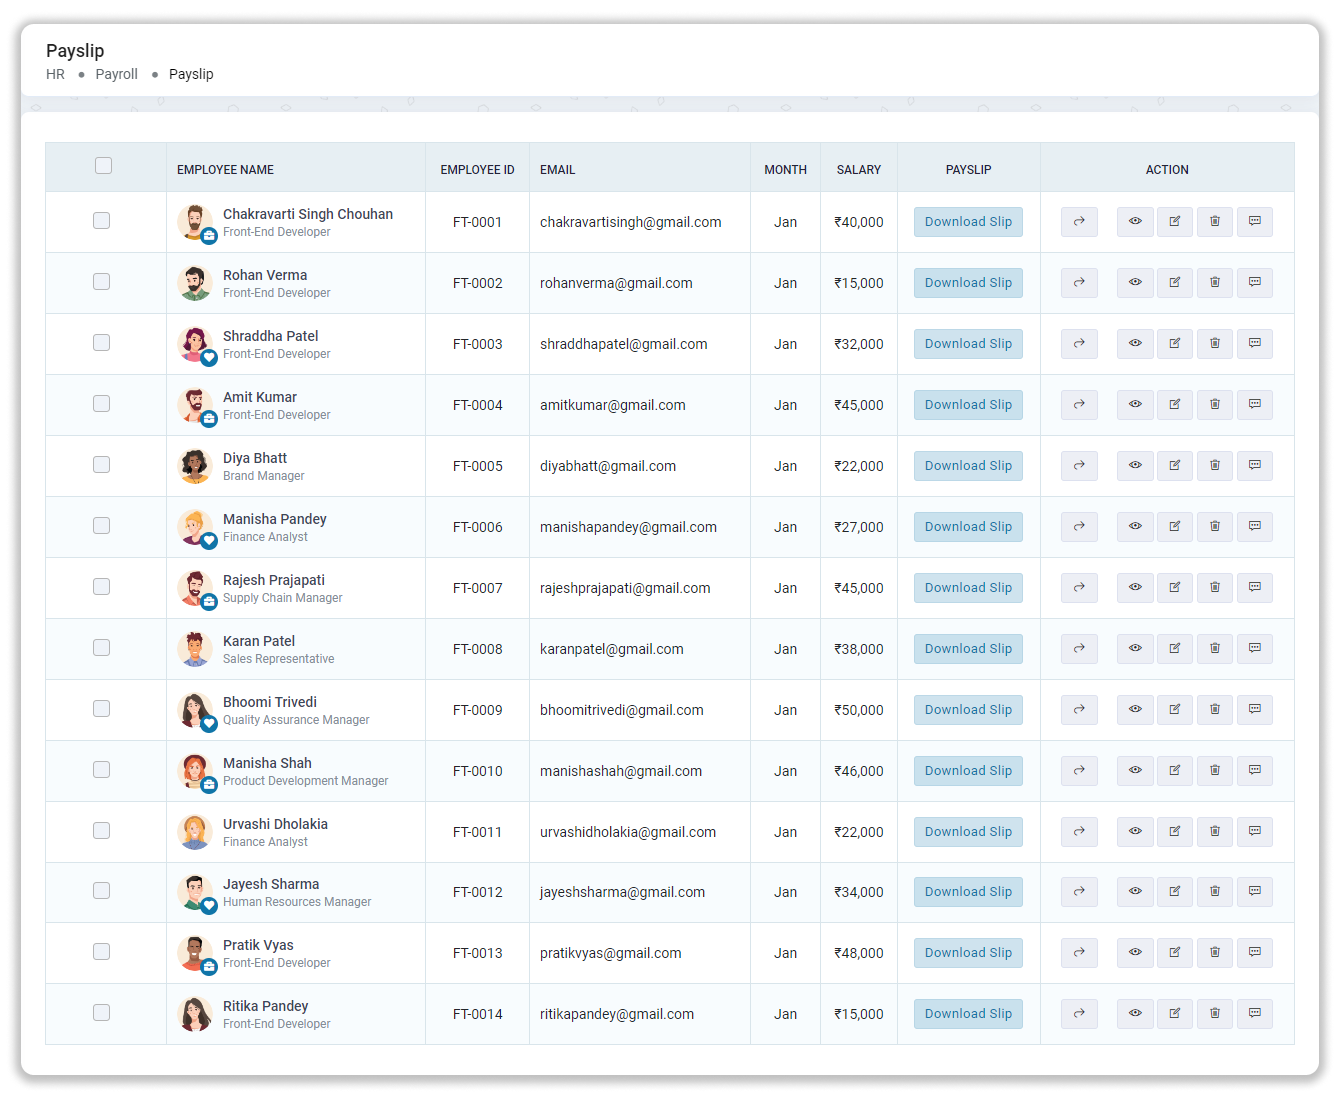
Task: Click the delete icon for Amit Kumar
Action: (x=1215, y=404)
